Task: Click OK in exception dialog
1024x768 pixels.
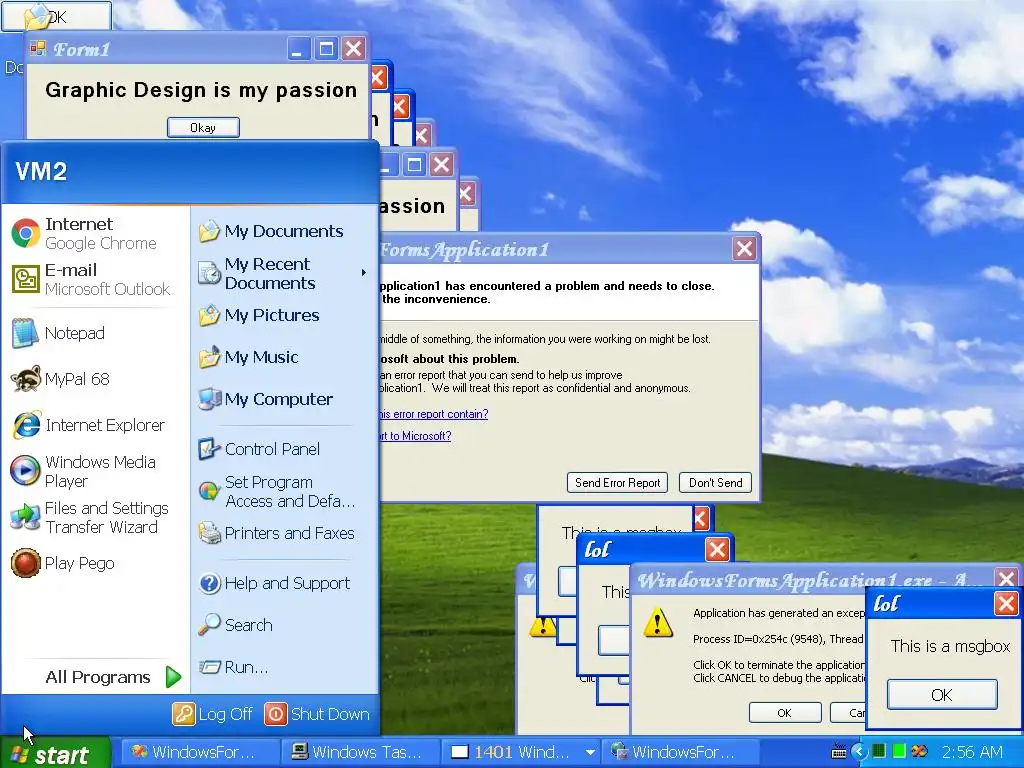Action: (x=785, y=712)
